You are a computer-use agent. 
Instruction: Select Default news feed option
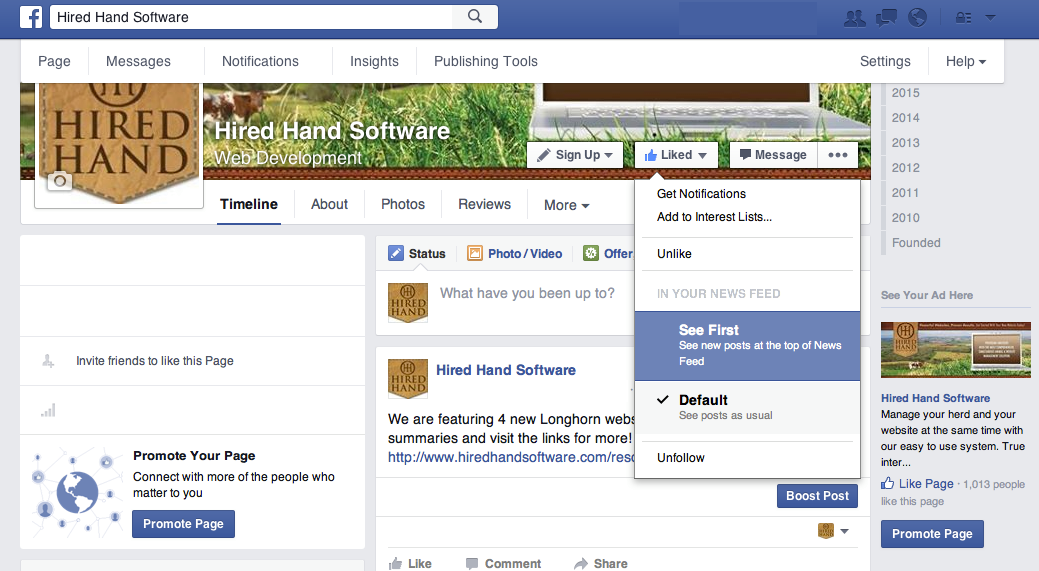[747, 407]
